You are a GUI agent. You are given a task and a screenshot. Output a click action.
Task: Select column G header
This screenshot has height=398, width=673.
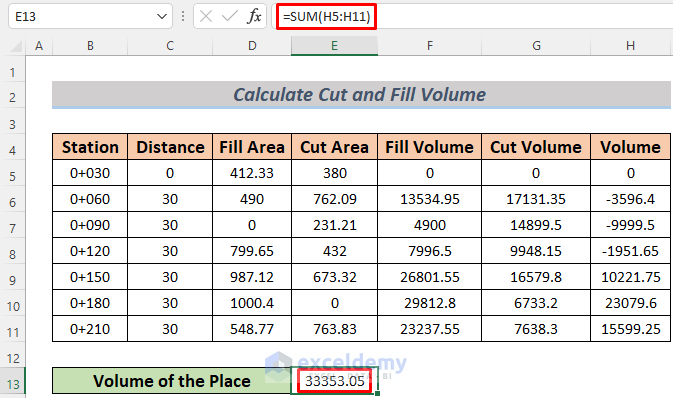(x=536, y=46)
